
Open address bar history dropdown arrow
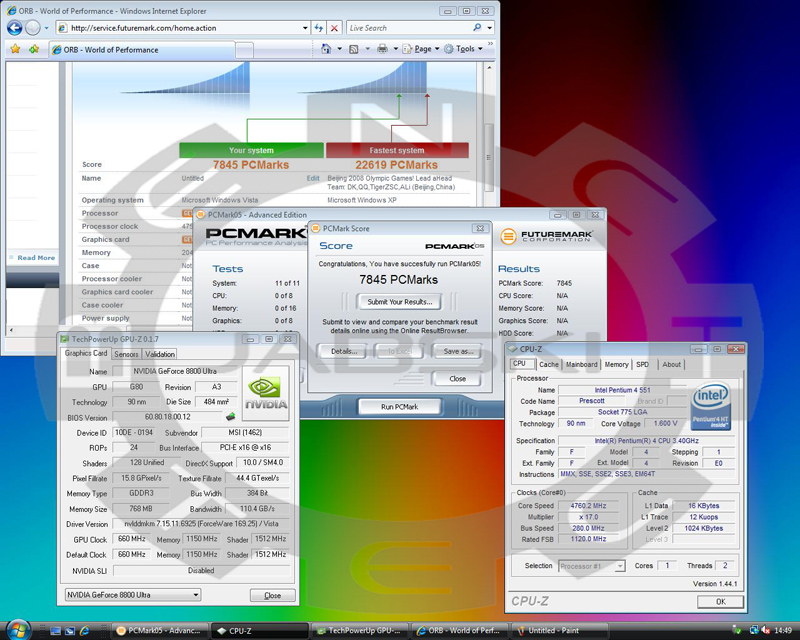[x=305, y=28]
